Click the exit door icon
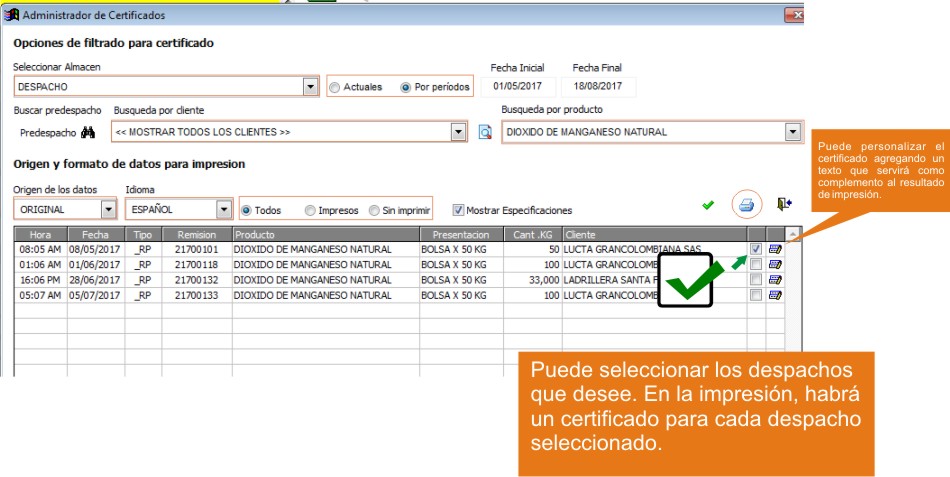950x477 pixels. point(784,204)
